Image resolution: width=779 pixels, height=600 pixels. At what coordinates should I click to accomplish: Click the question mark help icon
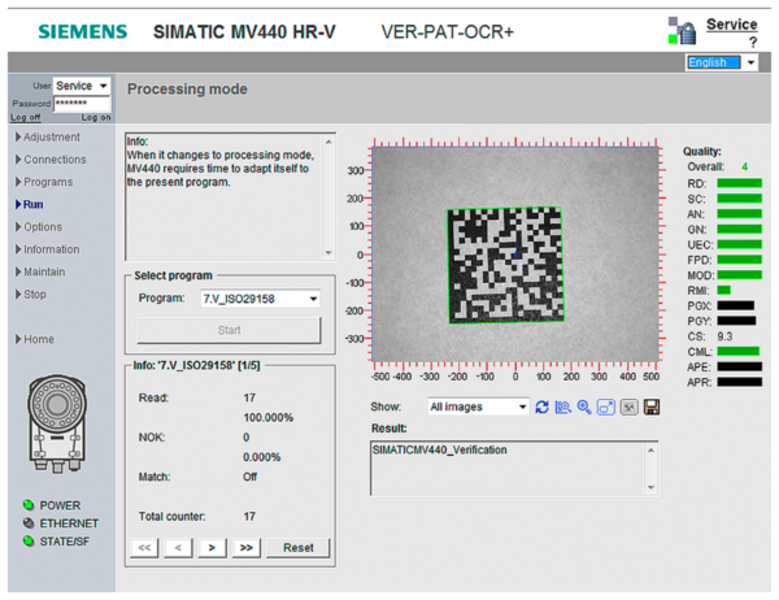coord(753,43)
